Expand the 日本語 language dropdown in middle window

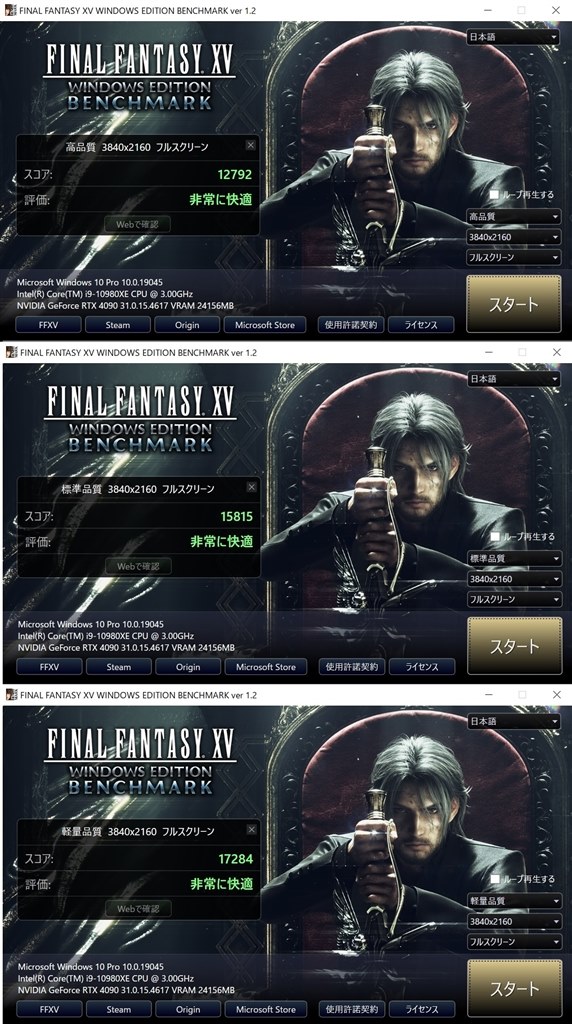[514, 379]
